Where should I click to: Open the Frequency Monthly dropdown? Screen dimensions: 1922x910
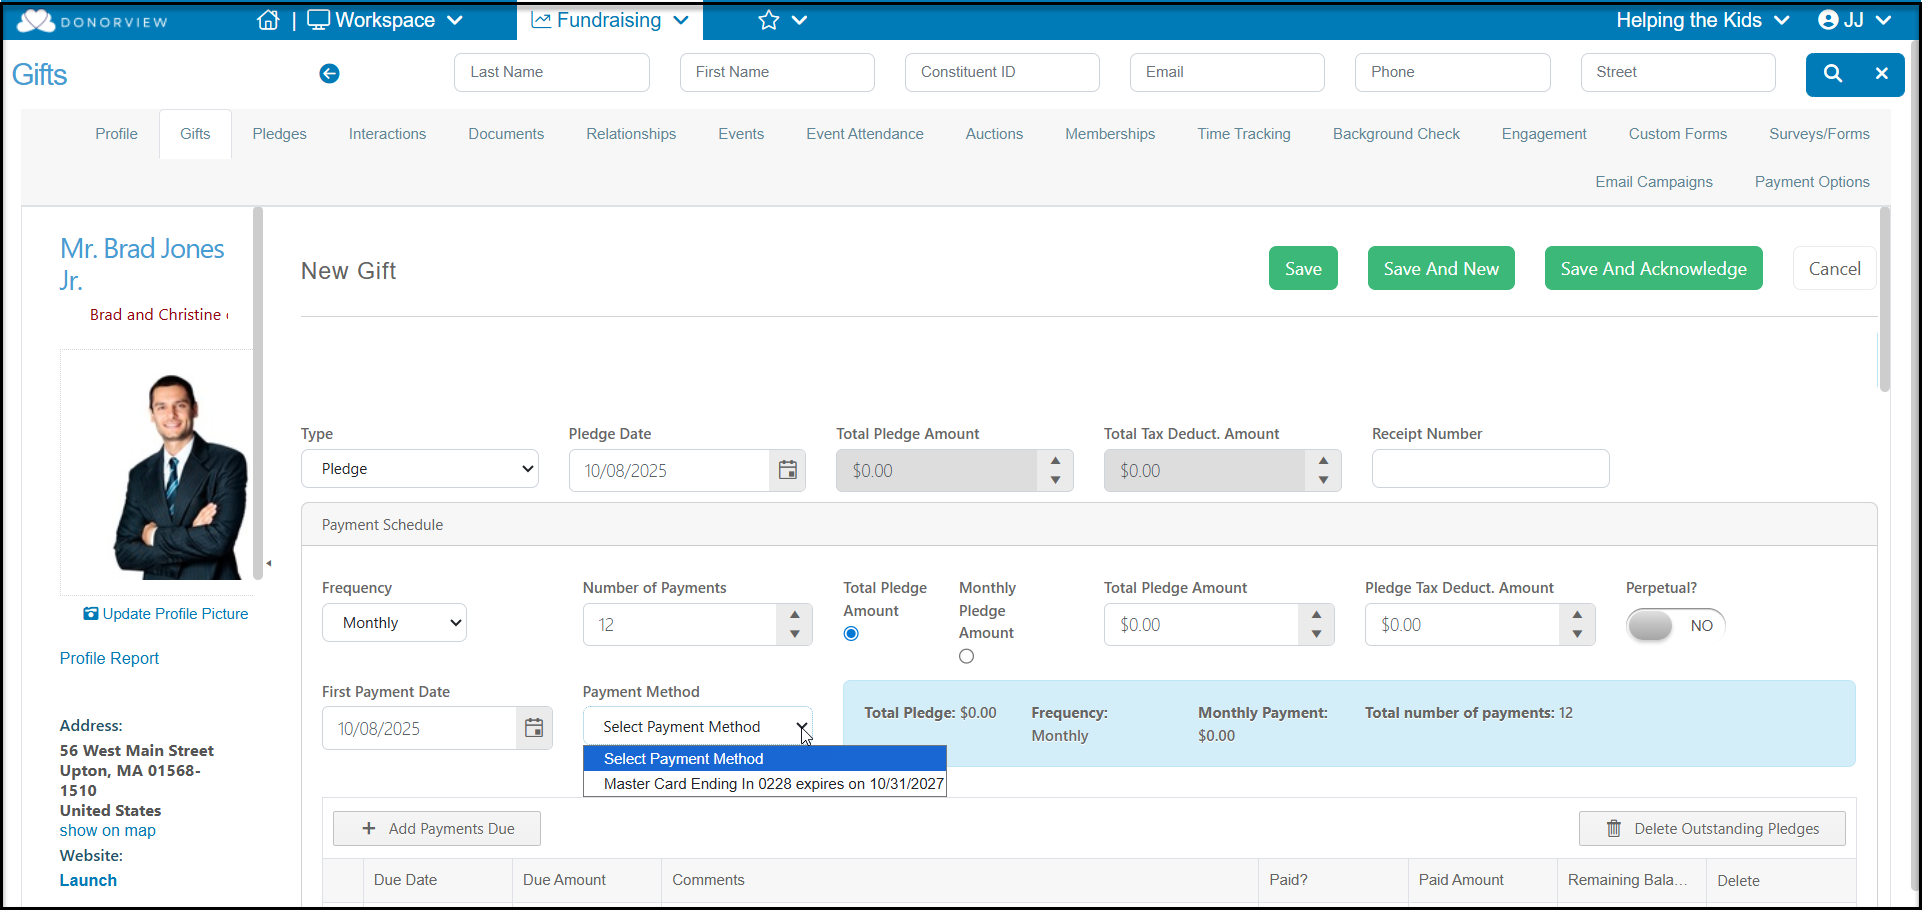(x=394, y=623)
